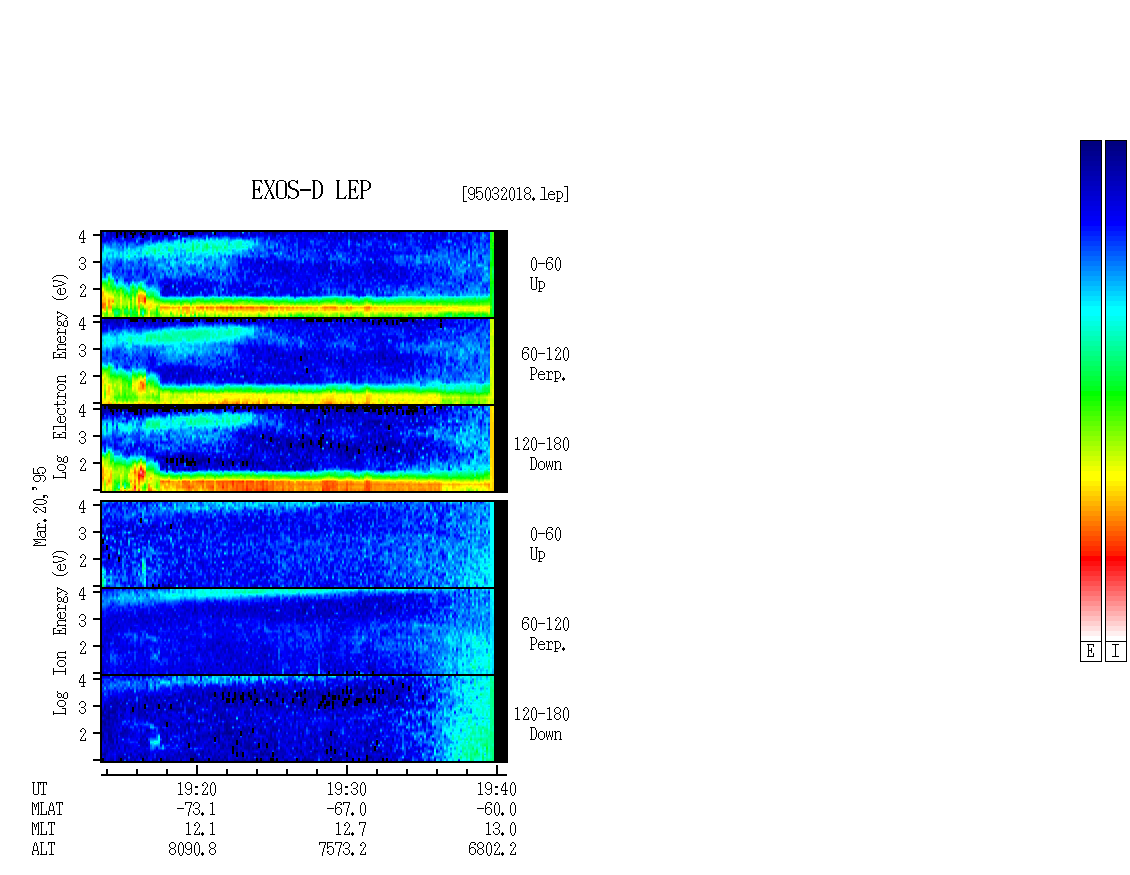Click the MLAT value -60.0
Viewport: 1130px width, 875px height.
(x=497, y=809)
